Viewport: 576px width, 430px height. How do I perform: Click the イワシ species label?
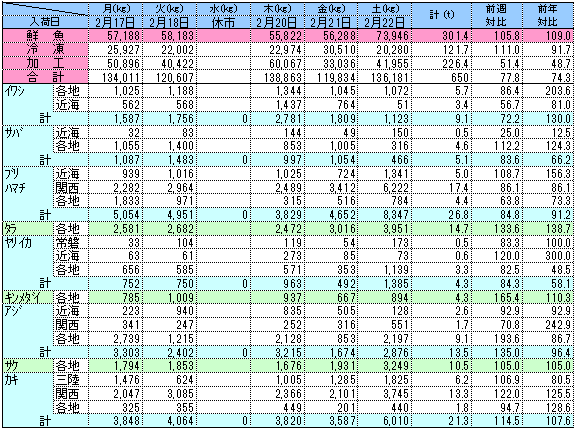pyautogui.click(x=15, y=91)
